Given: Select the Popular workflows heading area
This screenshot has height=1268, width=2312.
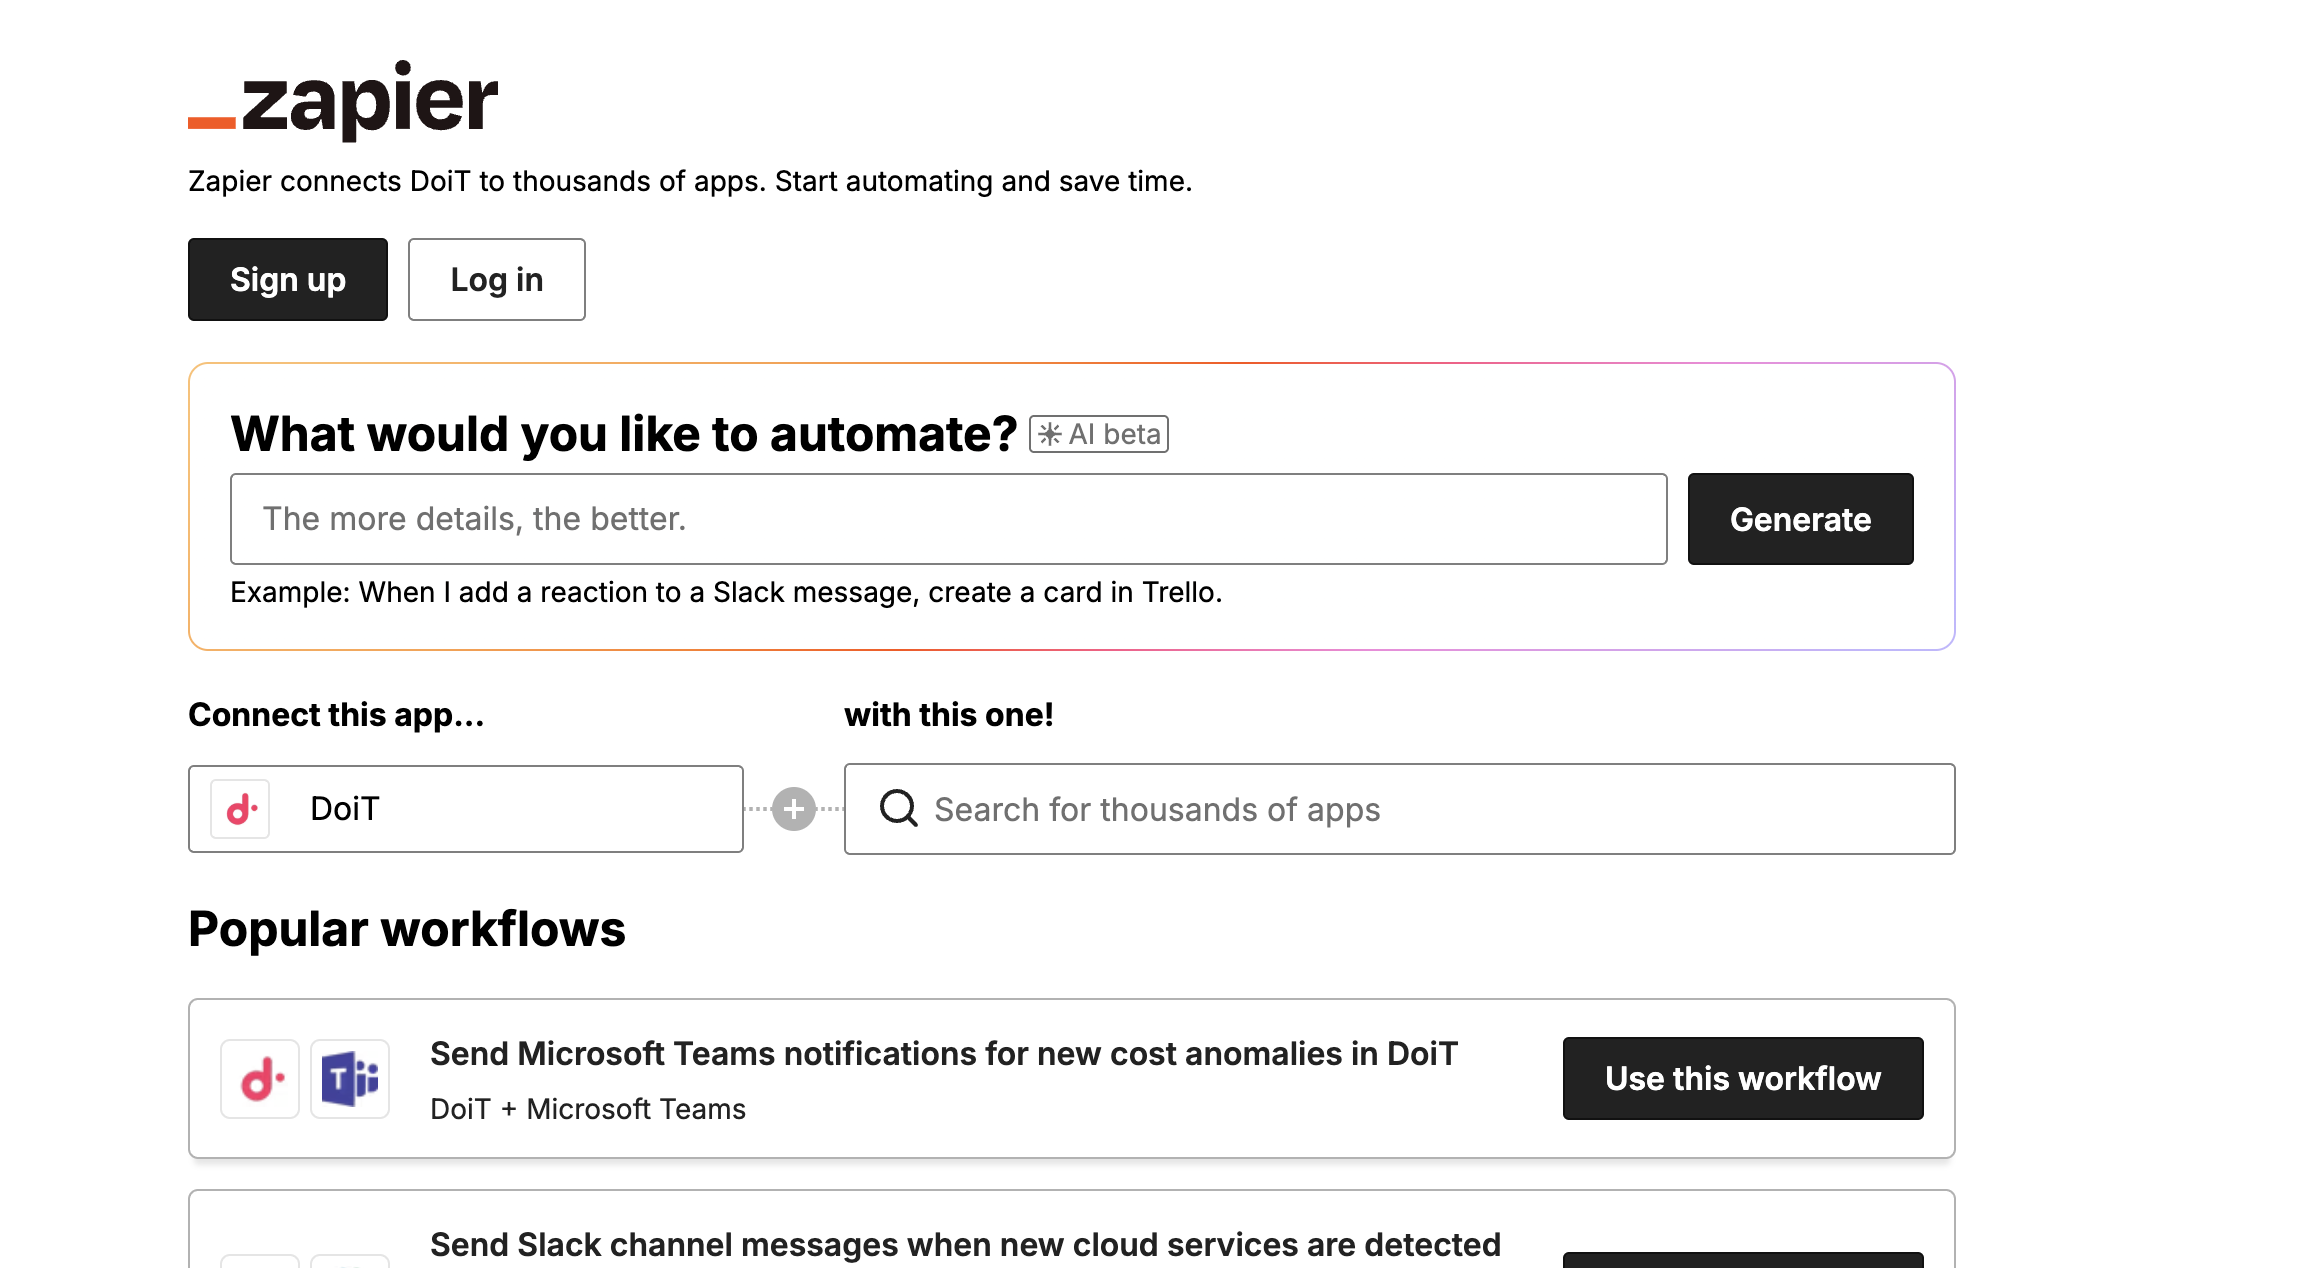Looking at the screenshot, I should [x=406, y=928].
